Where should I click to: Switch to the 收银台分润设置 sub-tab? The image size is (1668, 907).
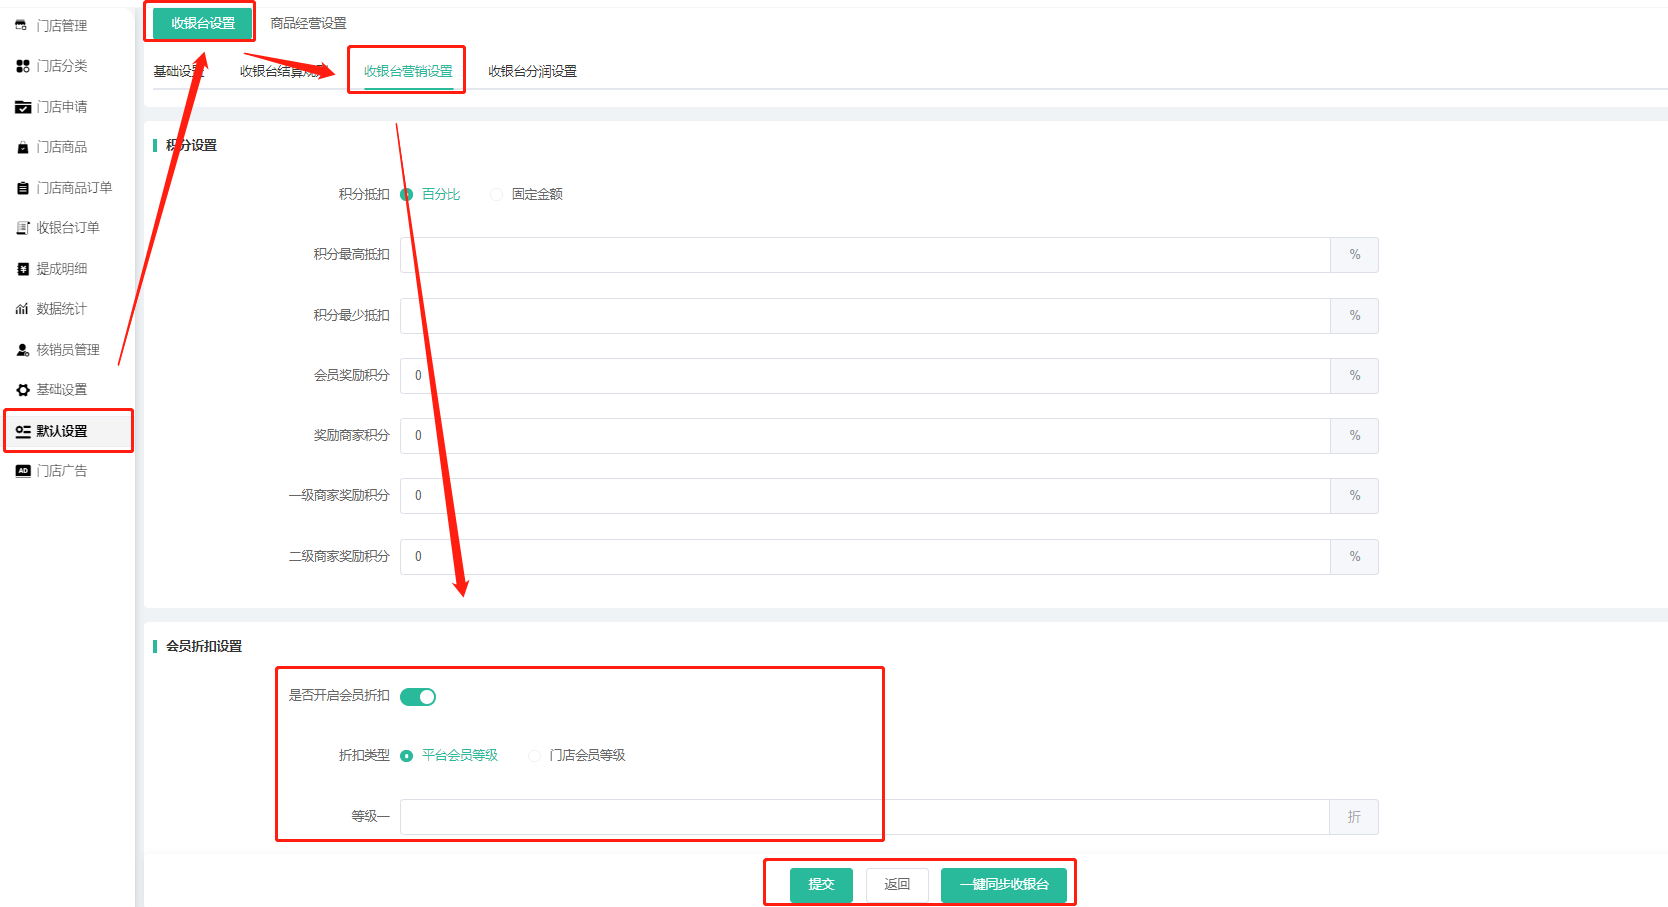(x=532, y=71)
